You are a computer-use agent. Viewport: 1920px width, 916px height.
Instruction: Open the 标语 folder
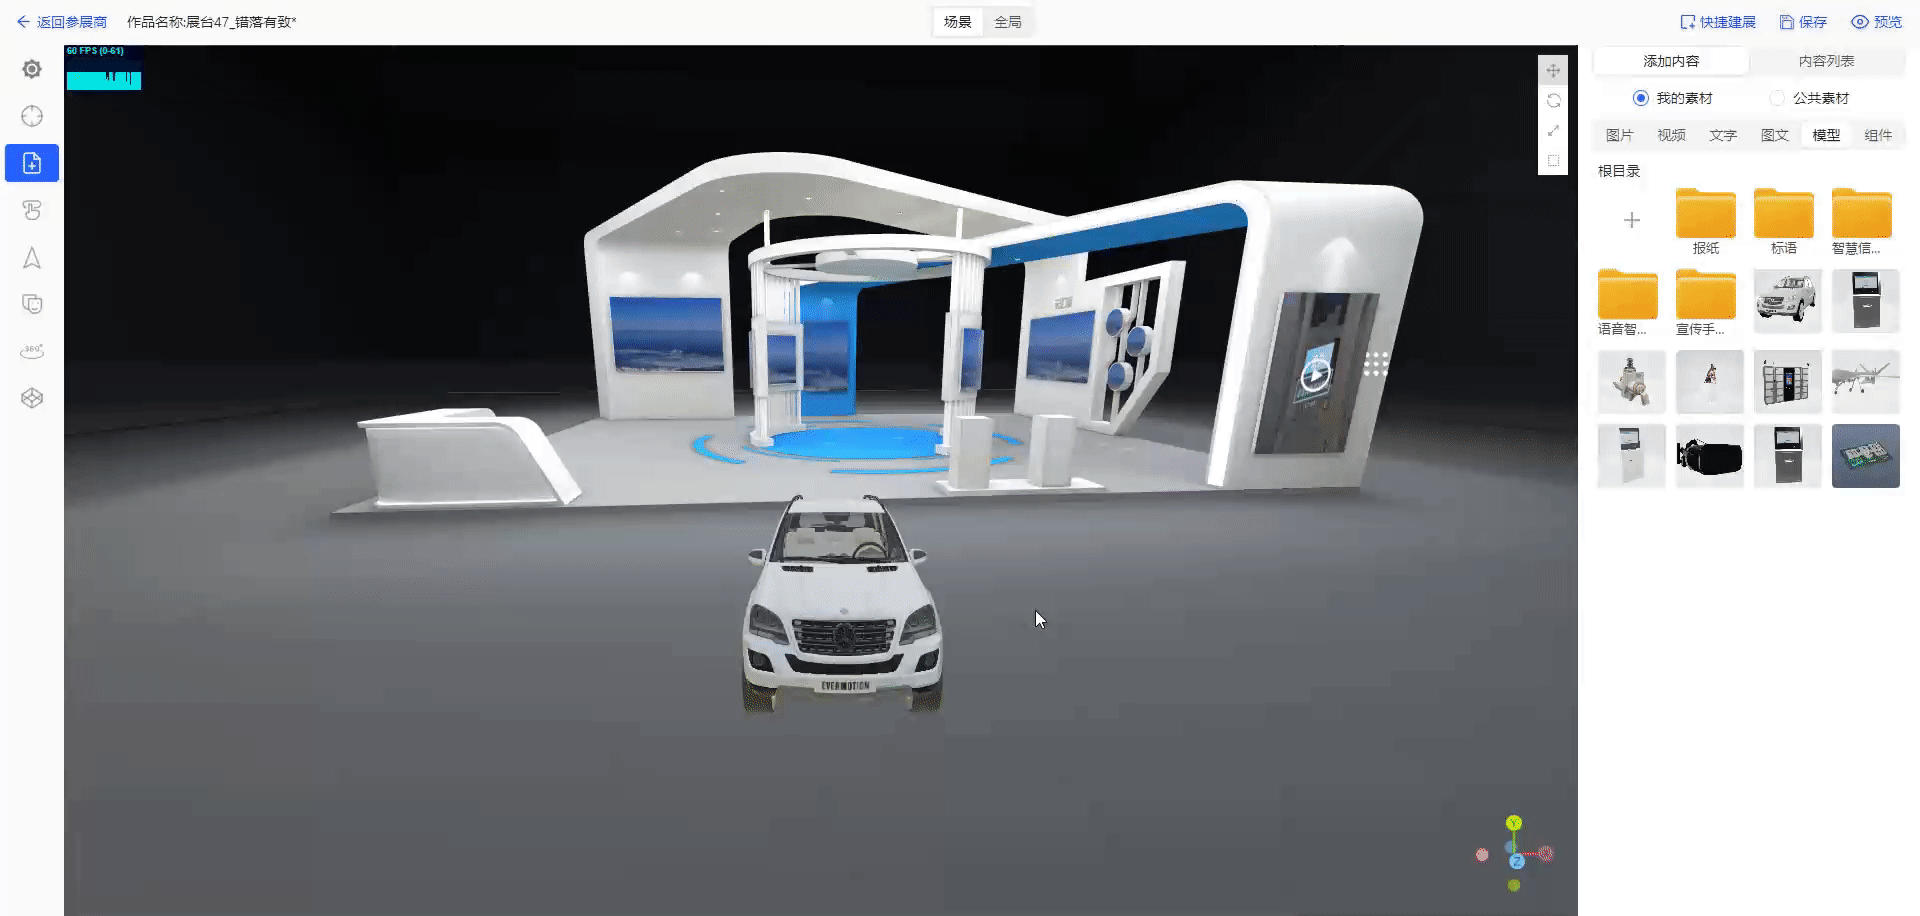pos(1783,214)
